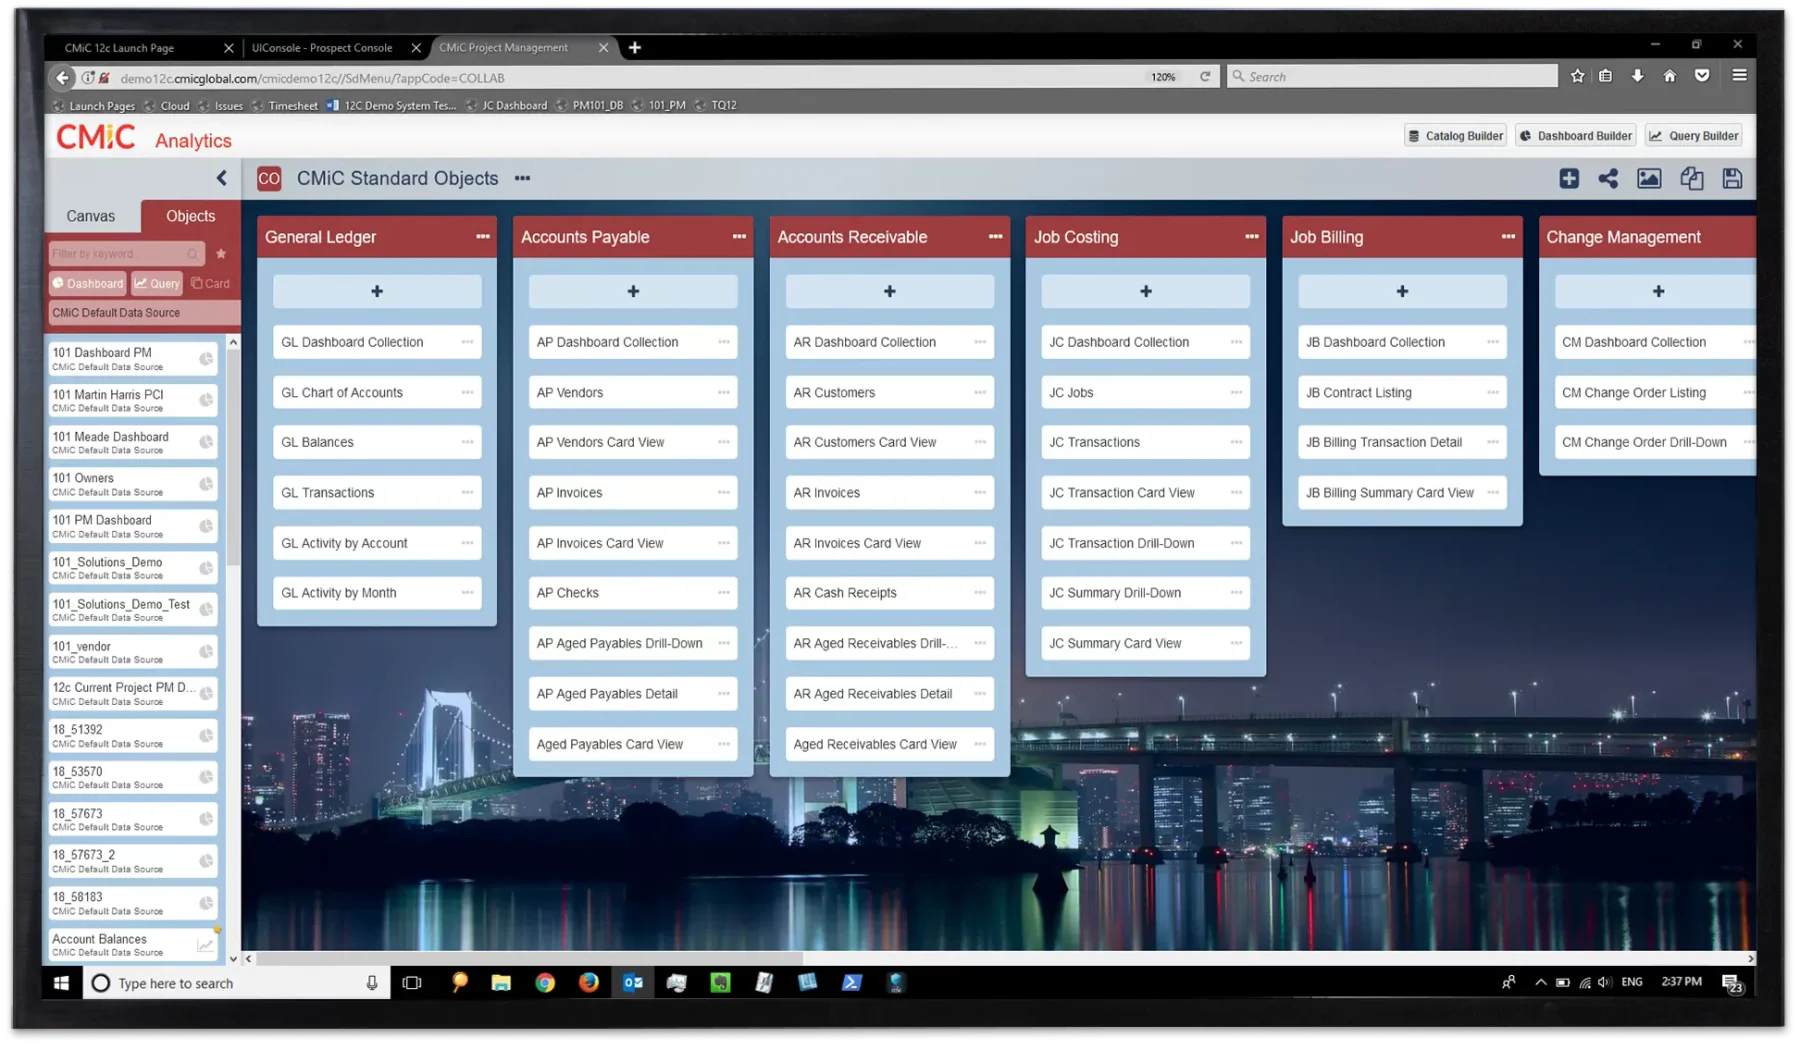Switch to the Canvas tab
Viewport: 1800px width, 1050px height.
tap(91, 216)
